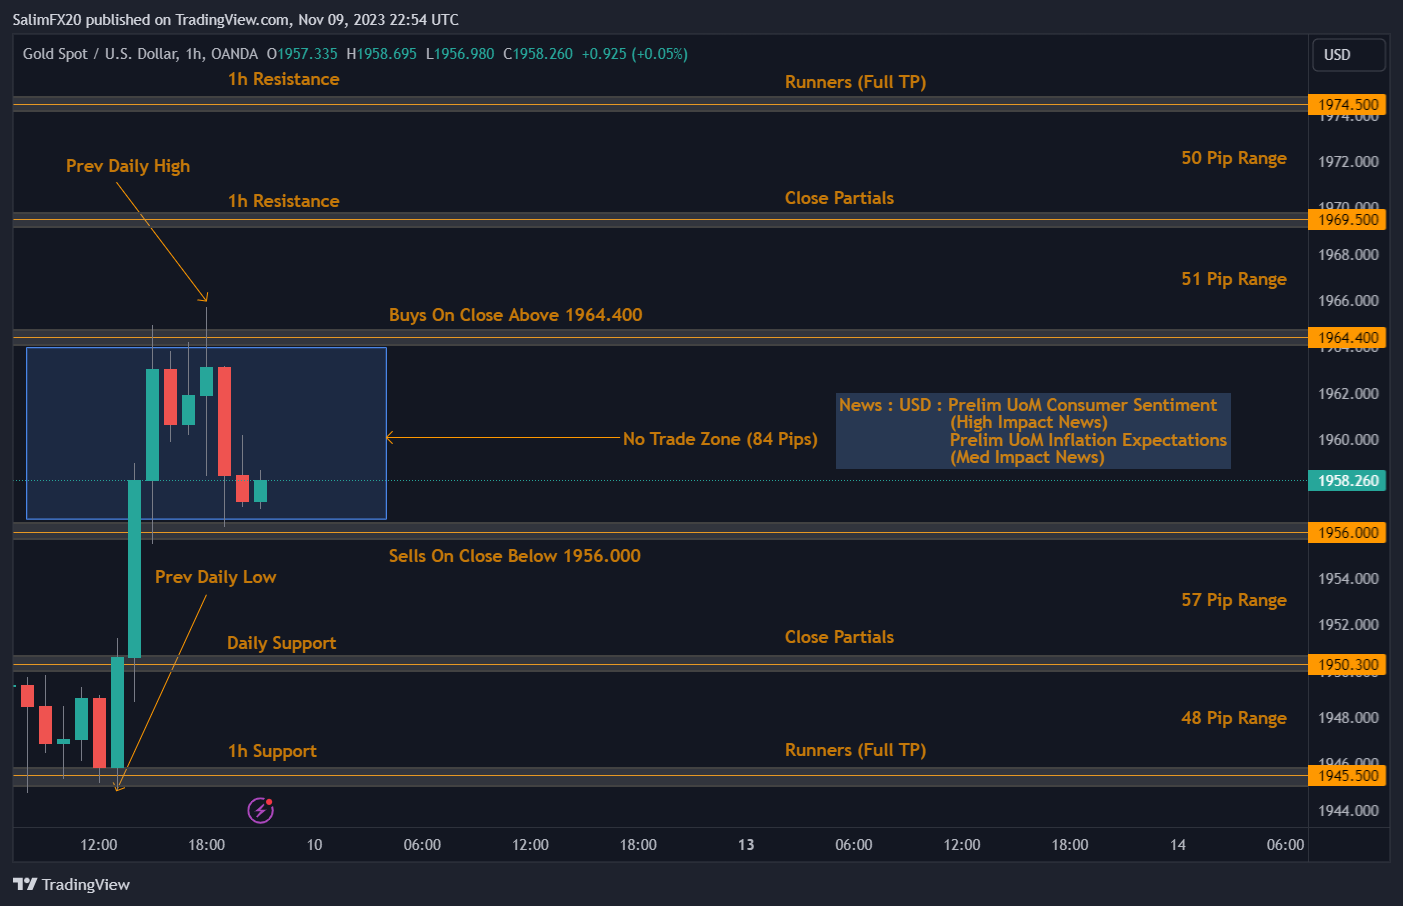Click the '57 Pip Range' text
The image size is (1403, 906).
pos(1234,600)
